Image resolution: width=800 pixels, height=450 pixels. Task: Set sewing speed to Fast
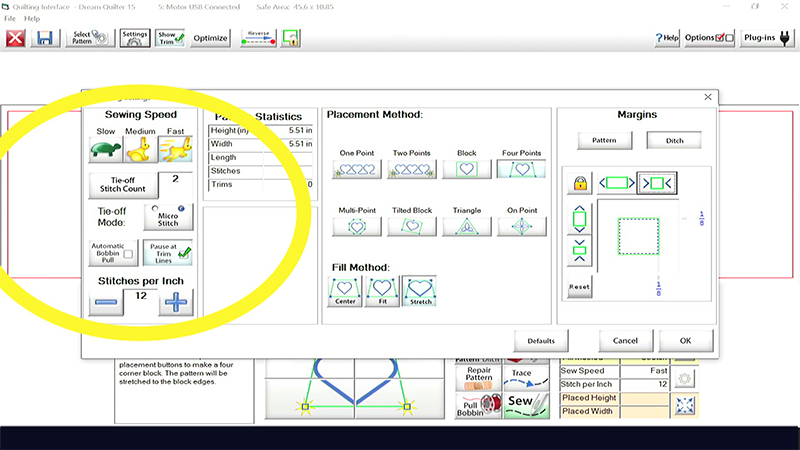tap(175, 150)
